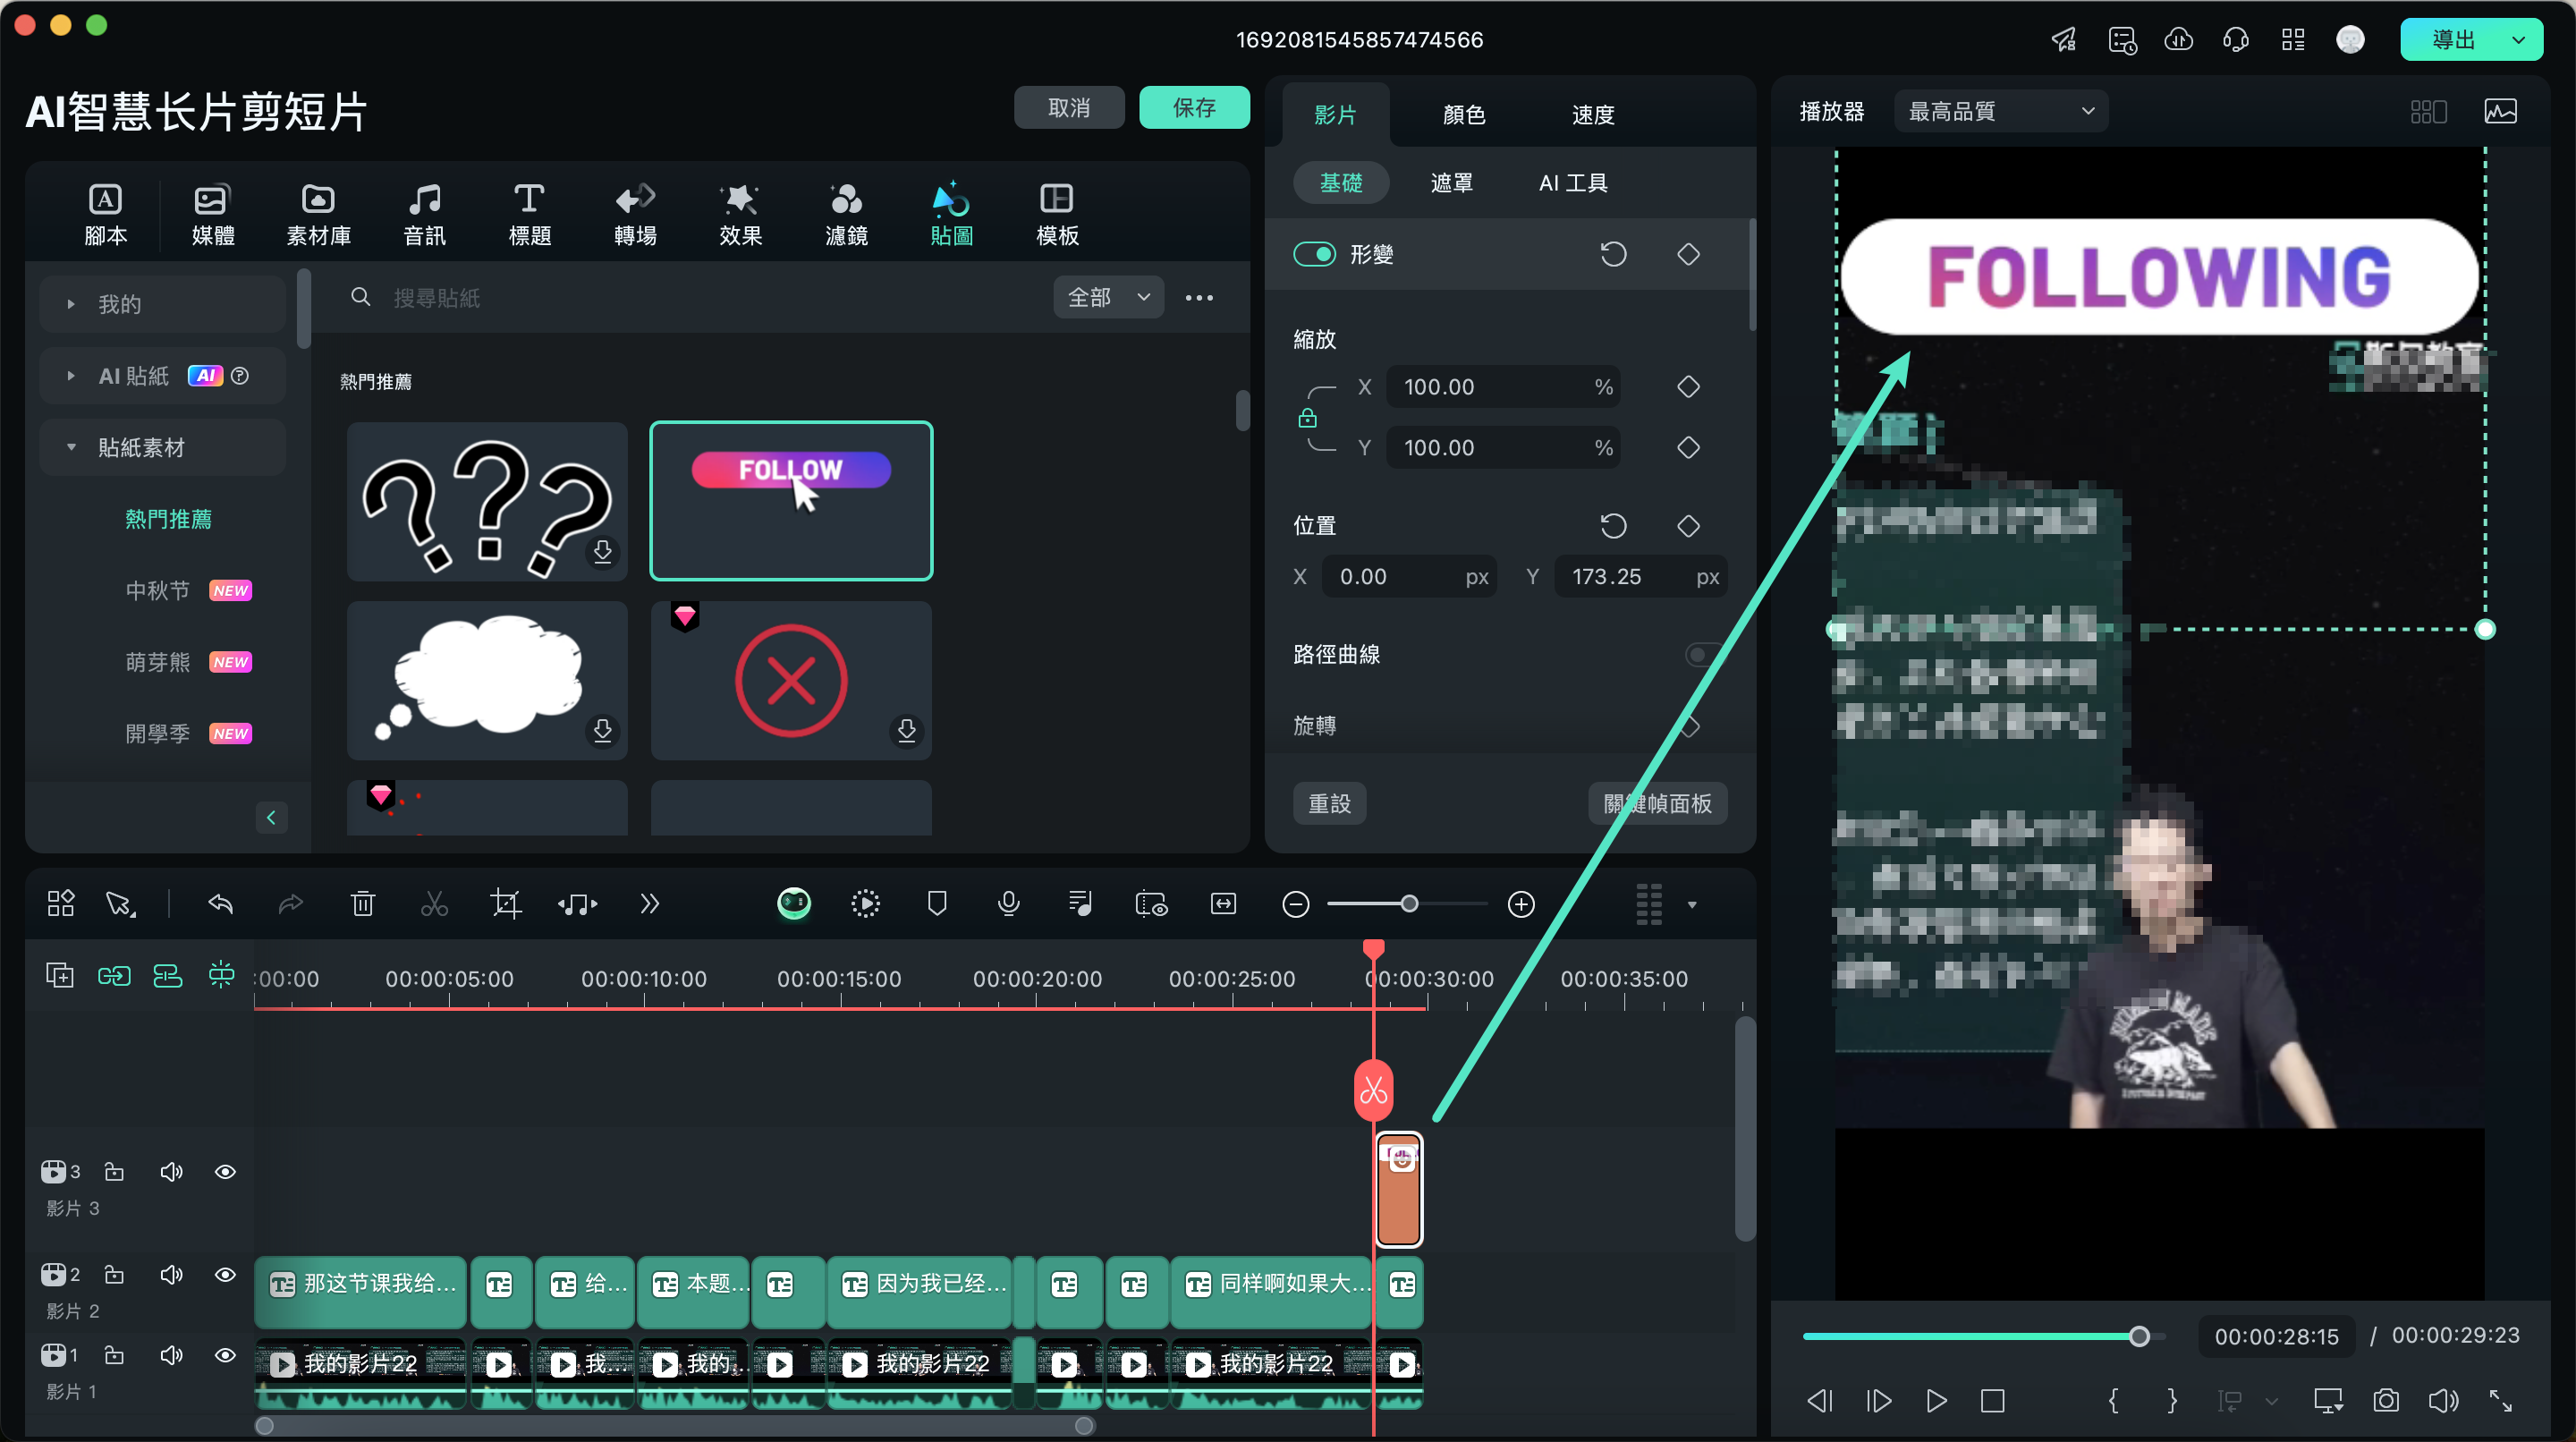The height and width of the screenshot is (1442, 2576).
Task: Select the crop tool in timeline toolbar
Action: click(x=506, y=904)
